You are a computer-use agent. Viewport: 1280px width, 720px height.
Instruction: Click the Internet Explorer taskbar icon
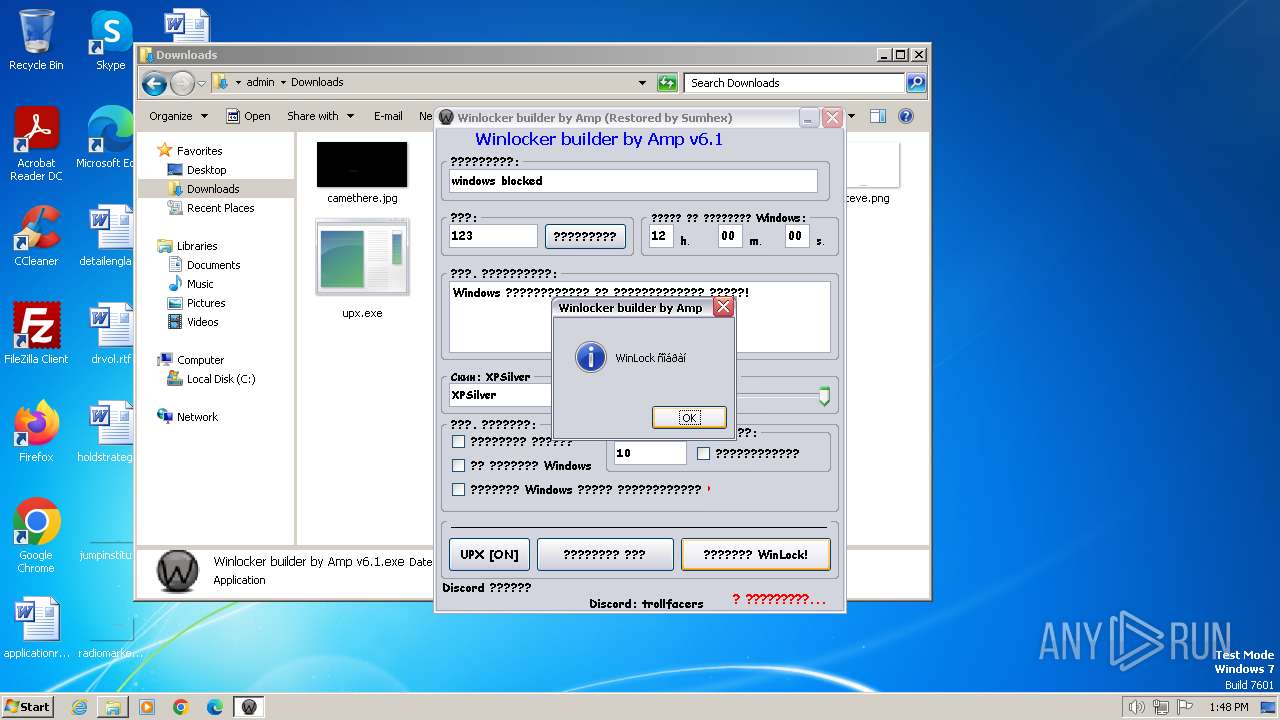pyautogui.click(x=79, y=707)
